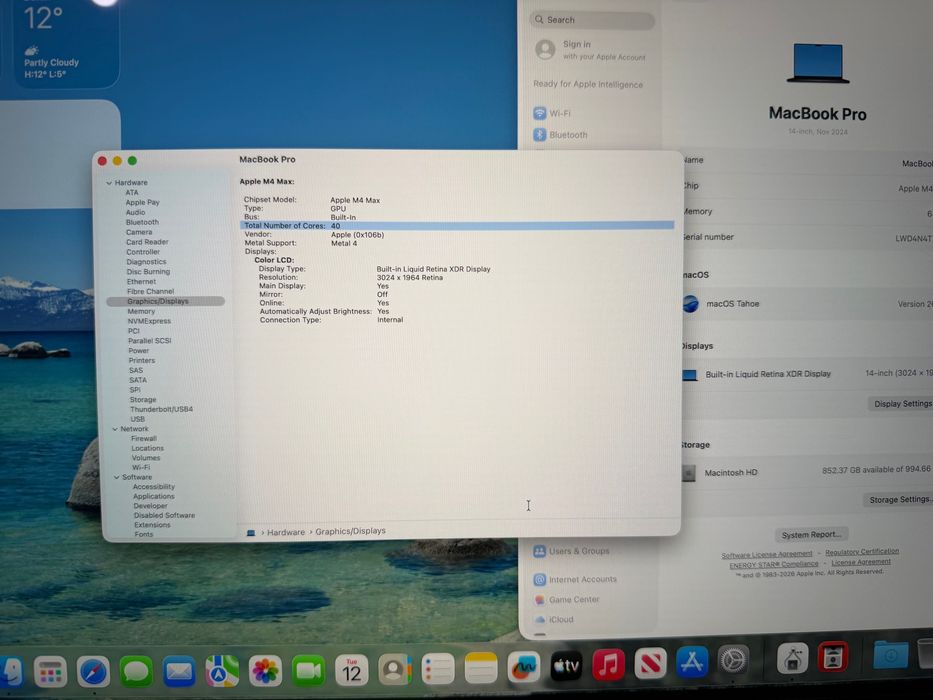The height and width of the screenshot is (700, 933).
Task: Open Notes app in the Dock
Action: [481, 668]
